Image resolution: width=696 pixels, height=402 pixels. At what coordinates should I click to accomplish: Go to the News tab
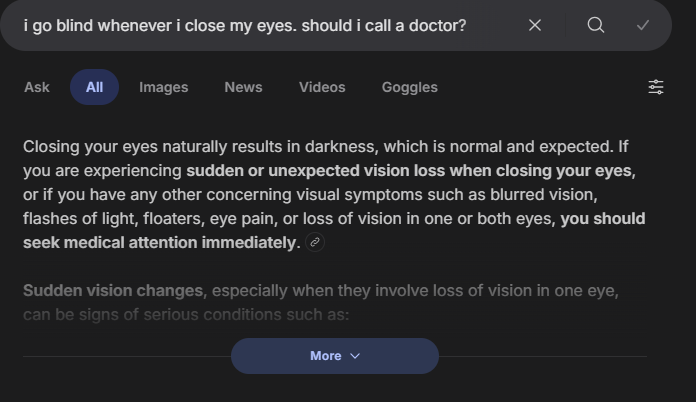pyautogui.click(x=243, y=87)
